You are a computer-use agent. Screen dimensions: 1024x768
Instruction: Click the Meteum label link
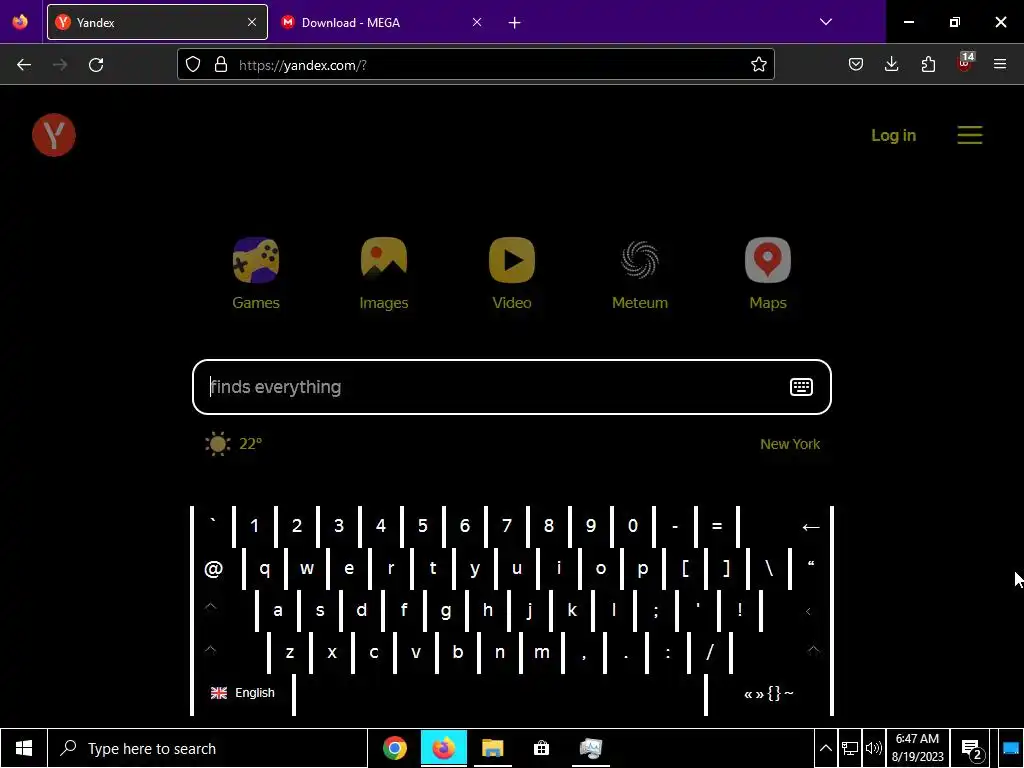click(x=640, y=303)
